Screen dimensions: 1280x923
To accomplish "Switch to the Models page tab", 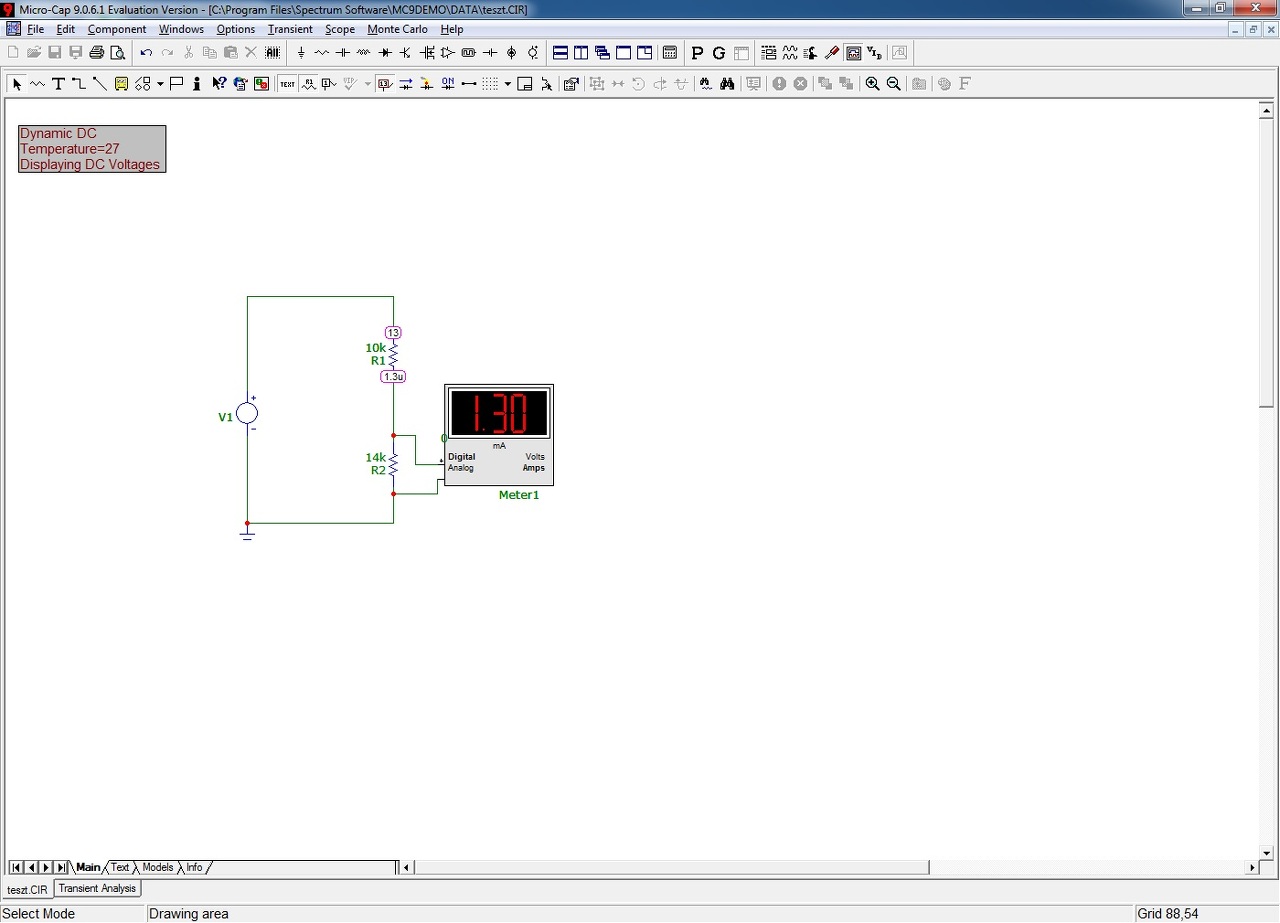I will [x=158, y=867].
